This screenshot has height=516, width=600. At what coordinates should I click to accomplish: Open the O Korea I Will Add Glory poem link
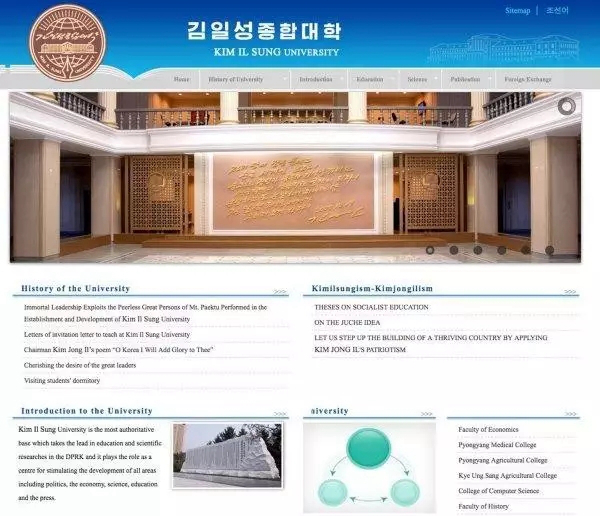(x=119, y=350)
